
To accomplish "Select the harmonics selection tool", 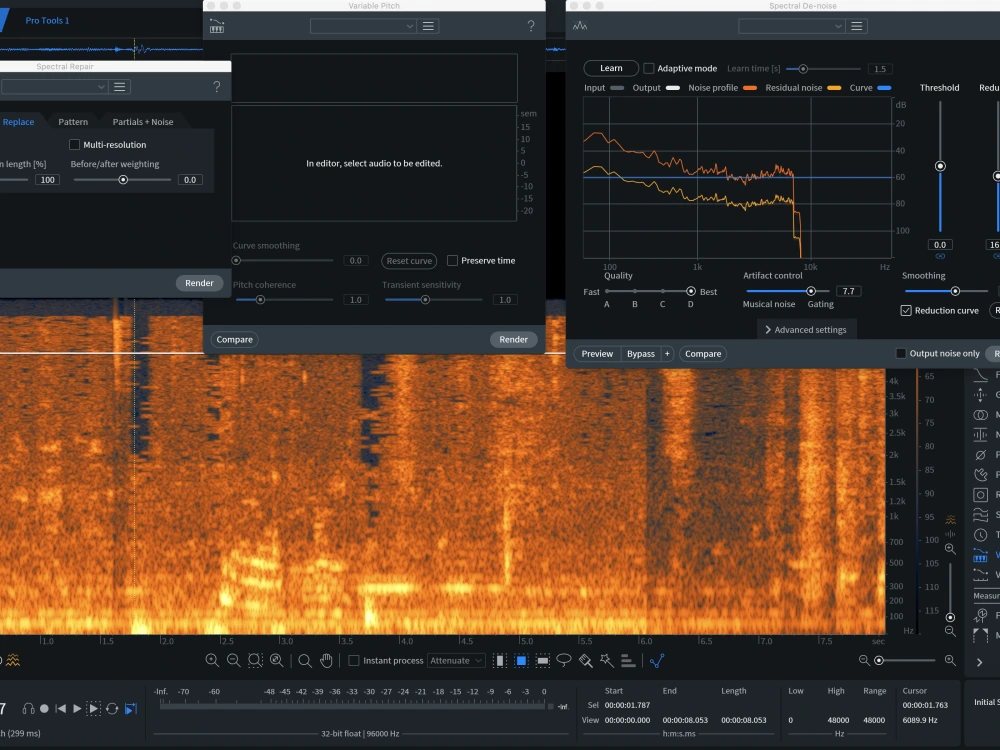I will [628, 661].
